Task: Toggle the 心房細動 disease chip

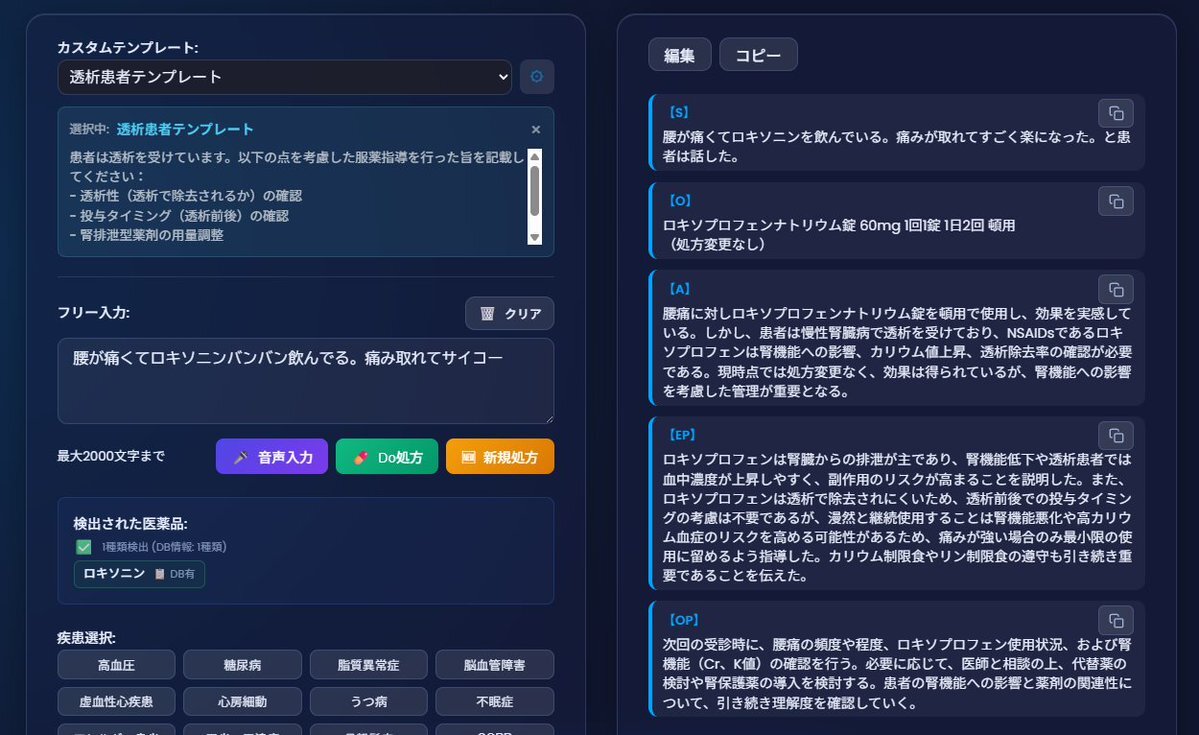Action: point(242,701)
